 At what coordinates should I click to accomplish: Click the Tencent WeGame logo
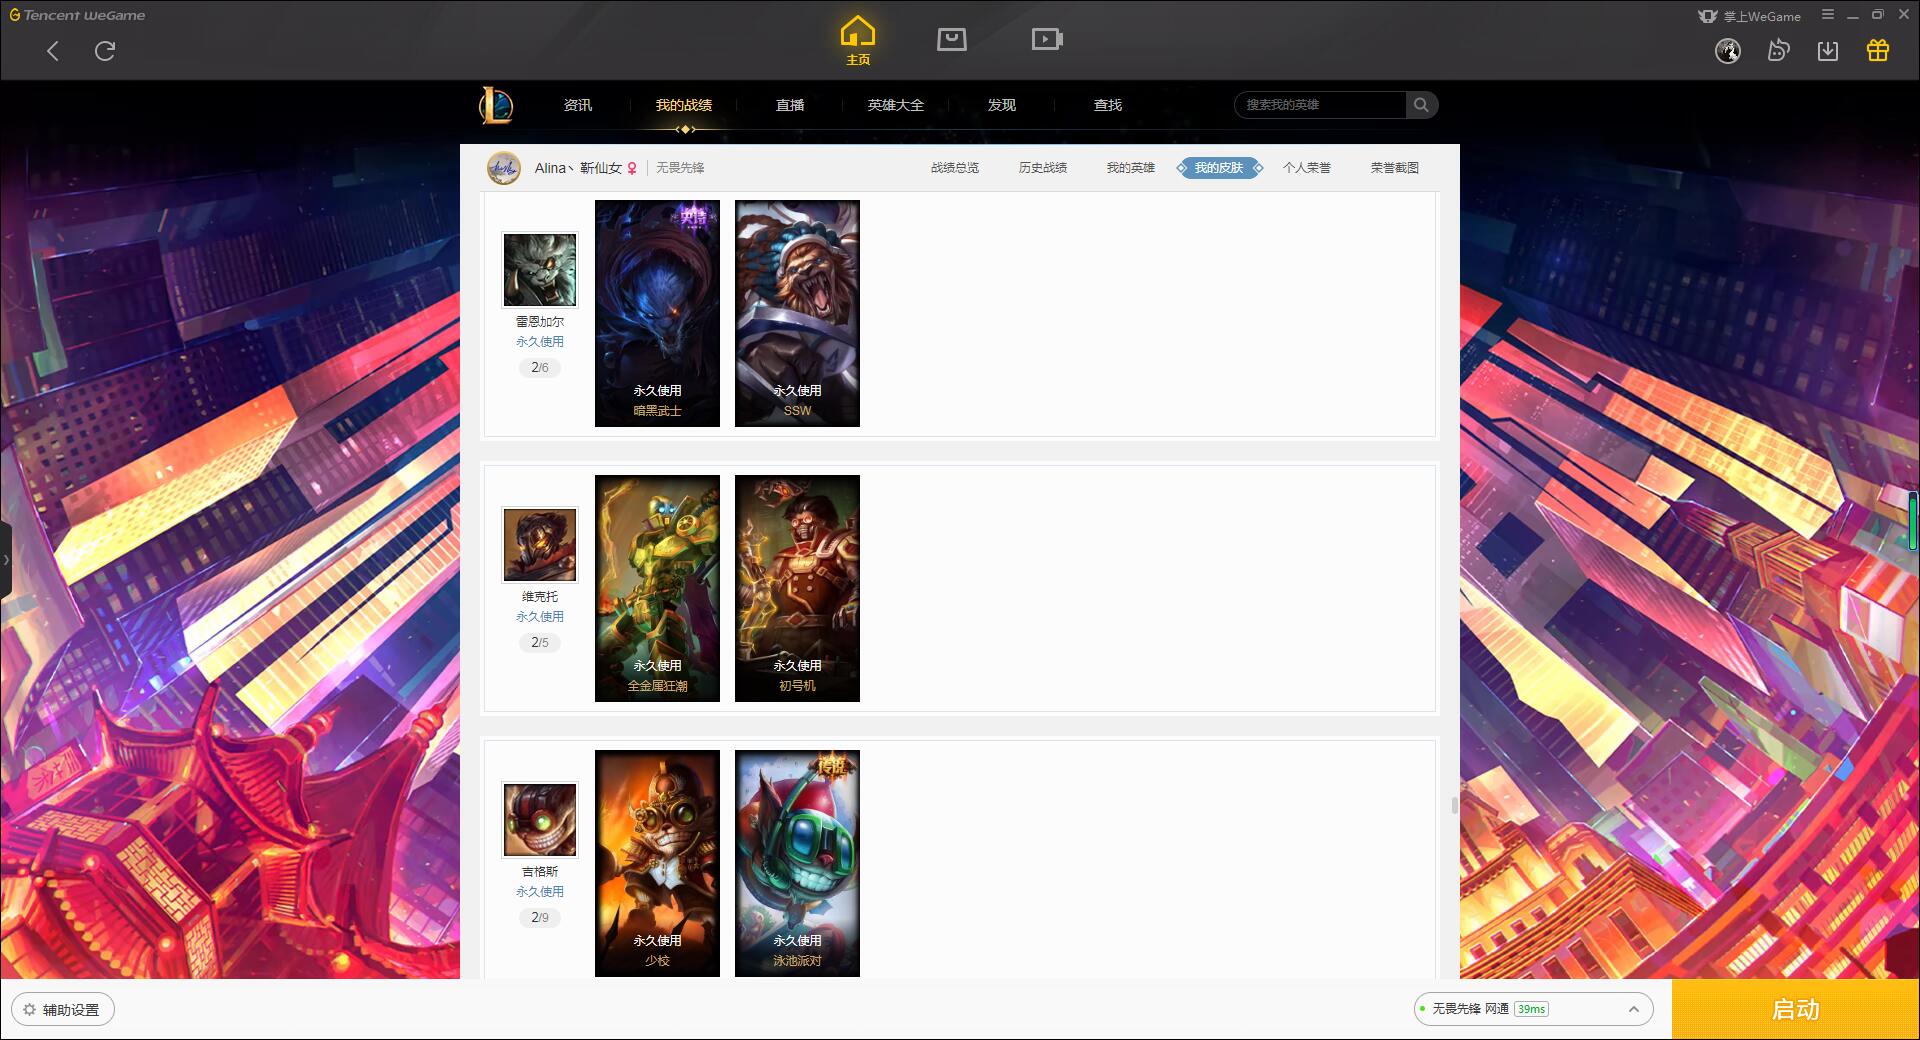point(77,15)
